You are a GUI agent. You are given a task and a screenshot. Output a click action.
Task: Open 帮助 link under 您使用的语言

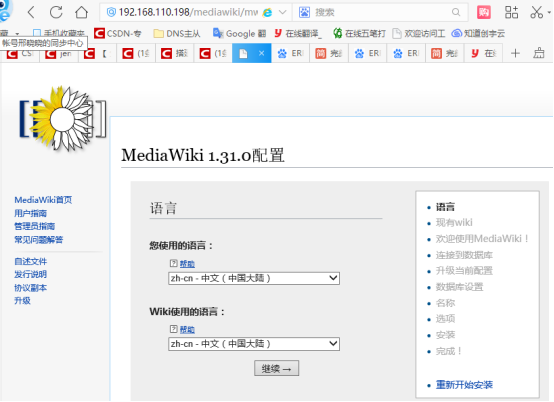click(x=187, y=264)
